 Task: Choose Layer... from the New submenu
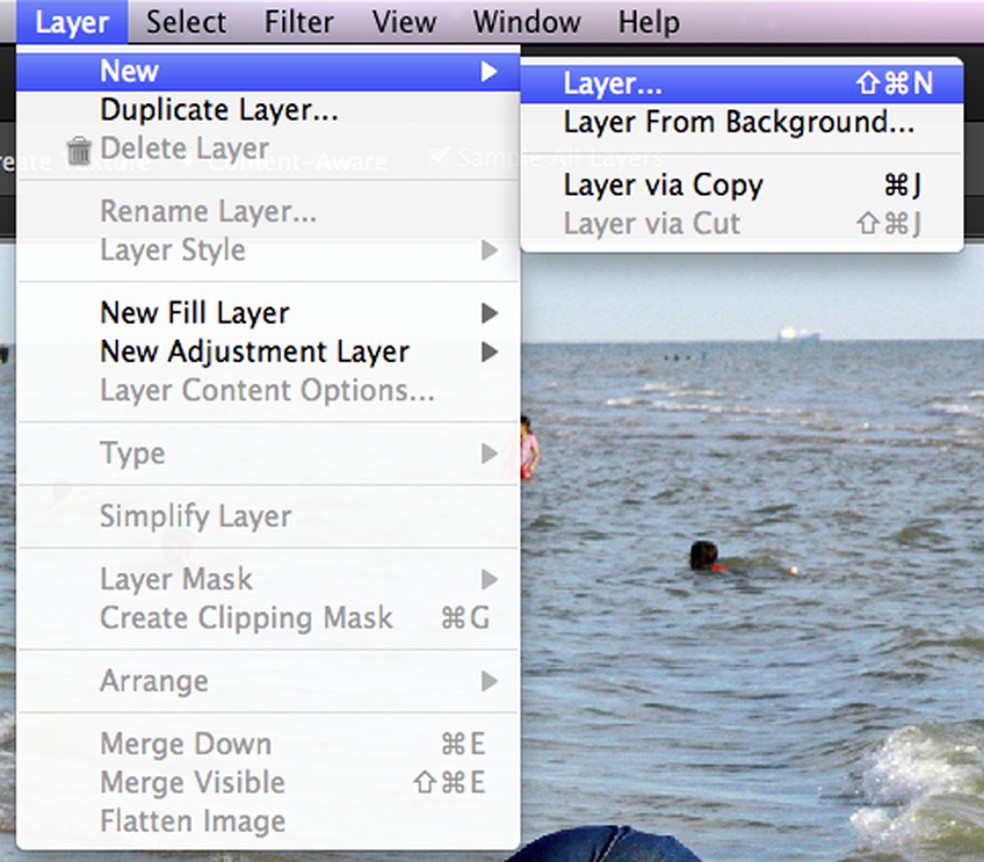click(x=613, y=84)
